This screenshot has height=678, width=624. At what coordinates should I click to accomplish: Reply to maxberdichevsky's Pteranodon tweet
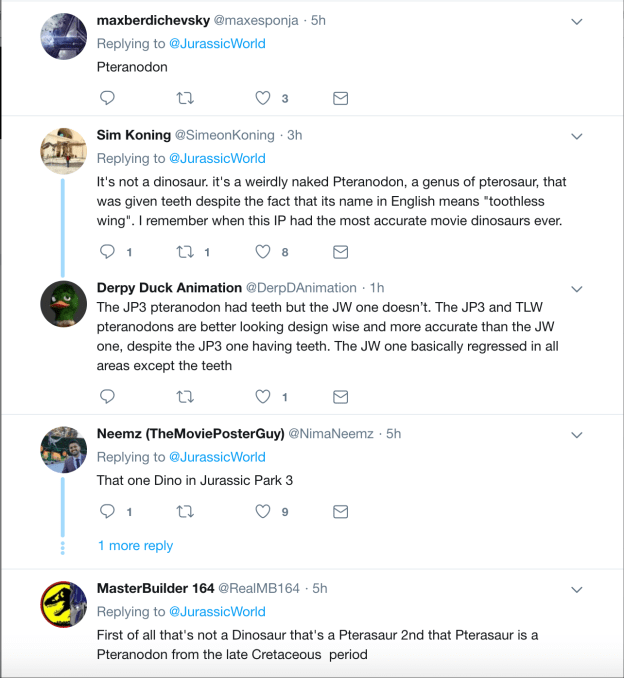pos(108,98)
